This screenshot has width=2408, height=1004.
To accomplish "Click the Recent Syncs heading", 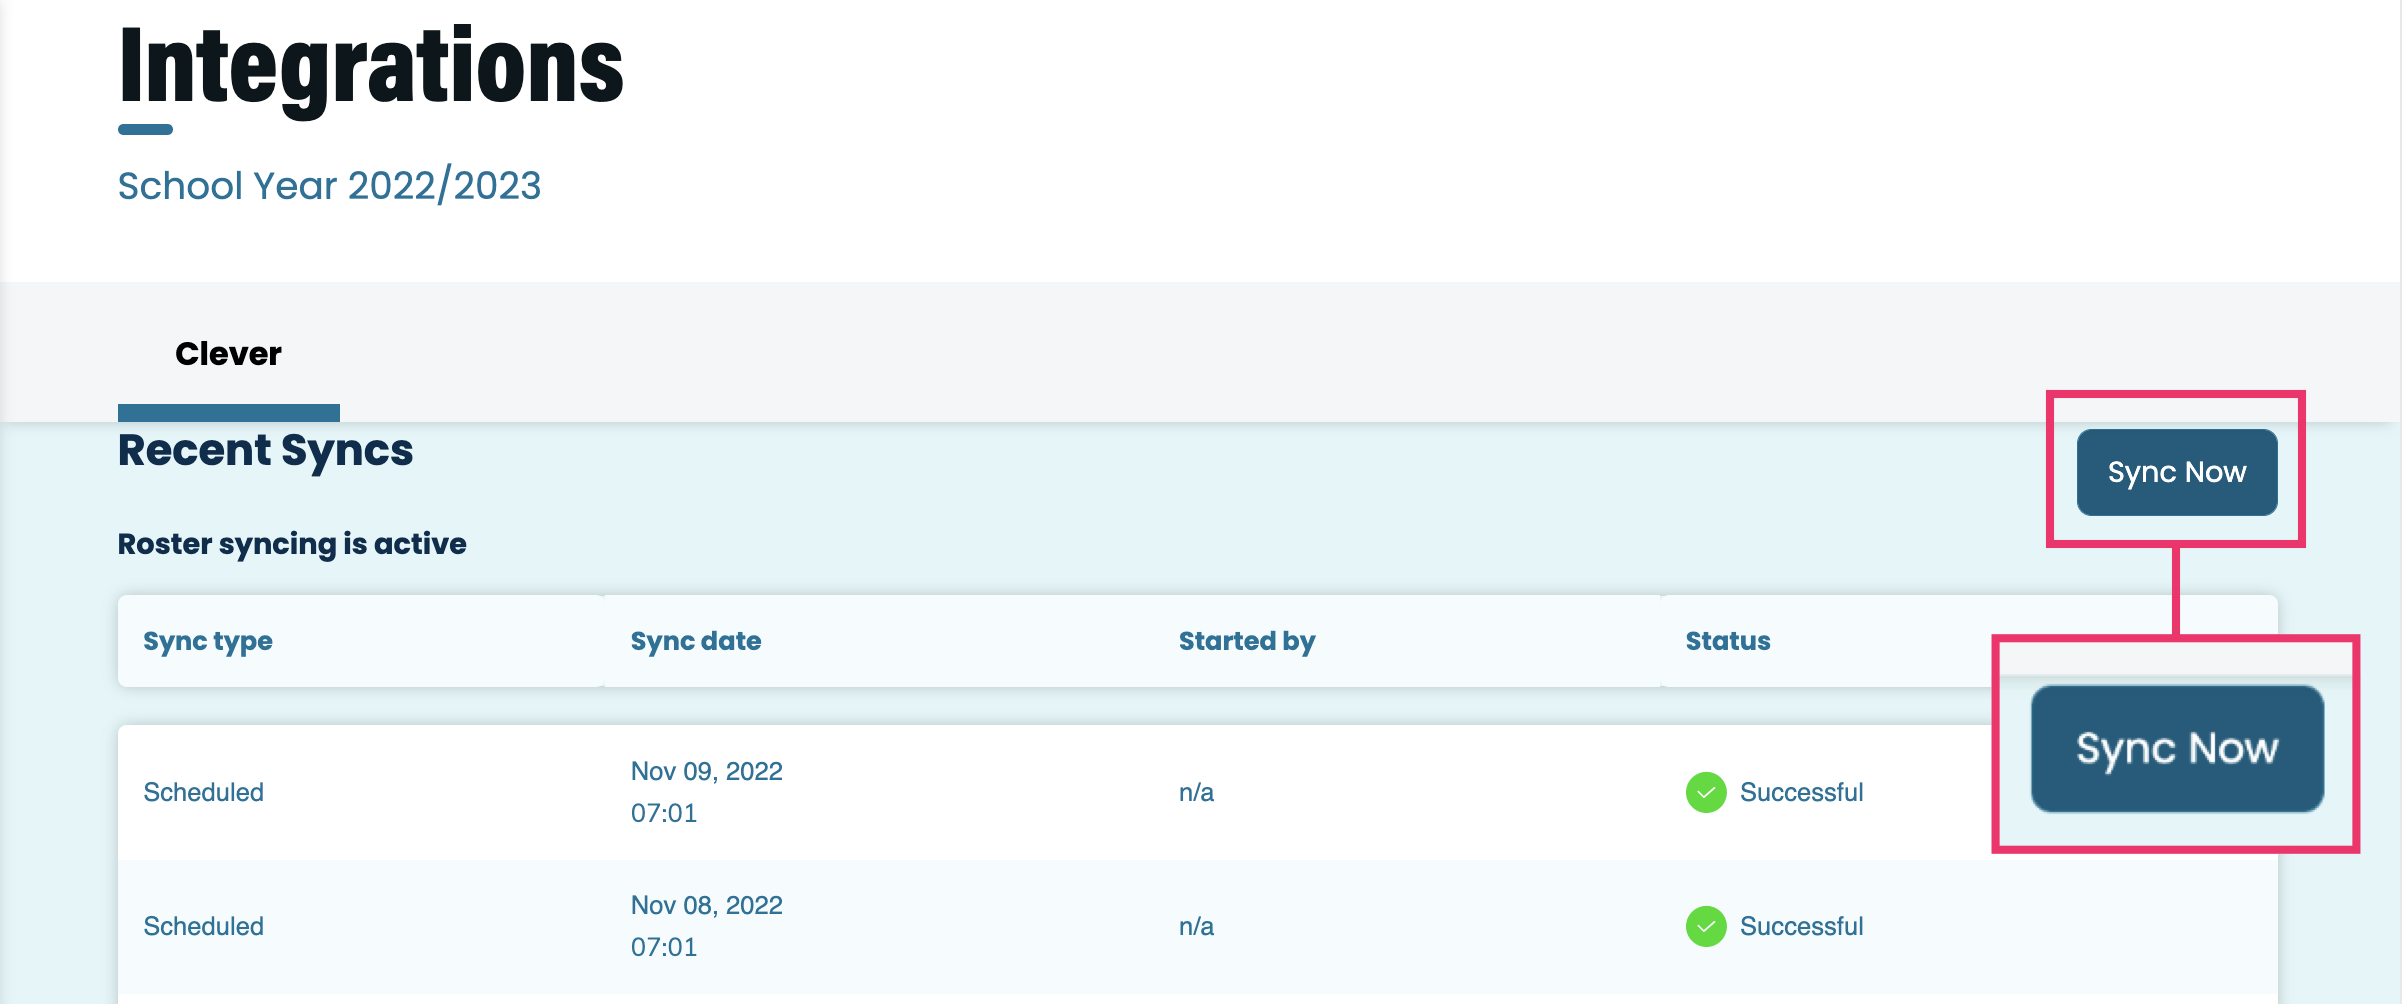I will pos(265,450).
